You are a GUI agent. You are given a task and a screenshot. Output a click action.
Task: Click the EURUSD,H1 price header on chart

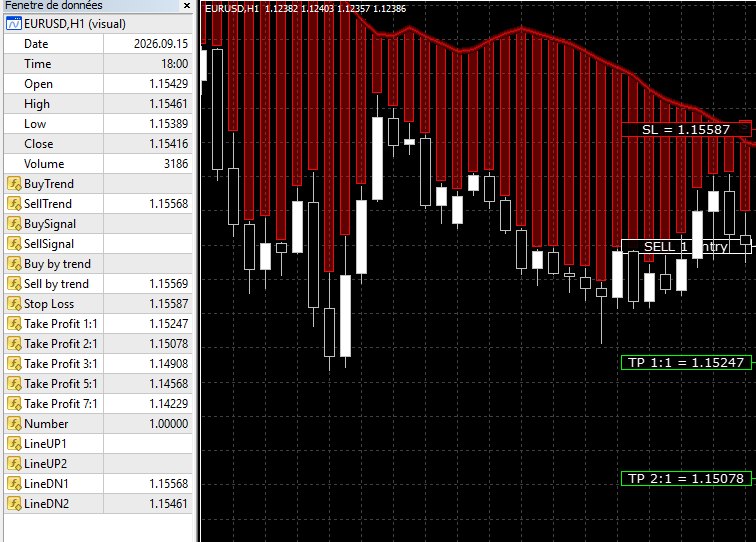306,9
